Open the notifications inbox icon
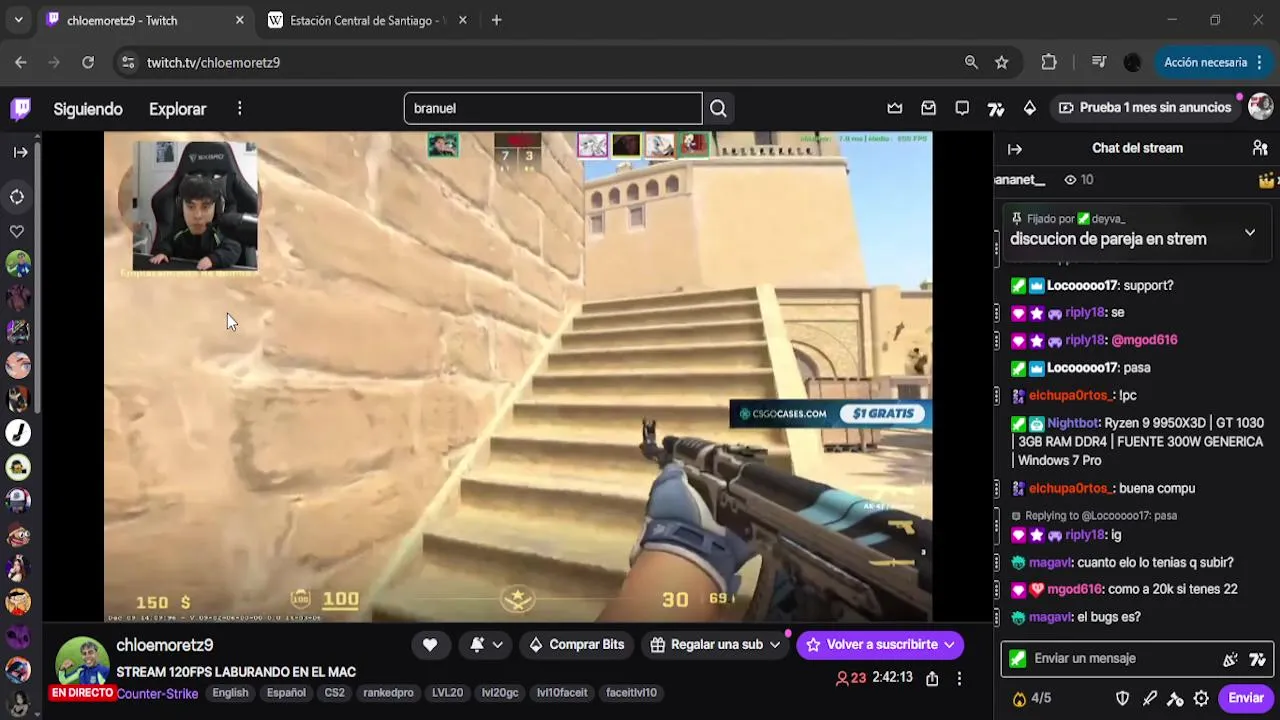Image resolution: width=1280 pixels, height=720 pixels. tap(929, 108)
